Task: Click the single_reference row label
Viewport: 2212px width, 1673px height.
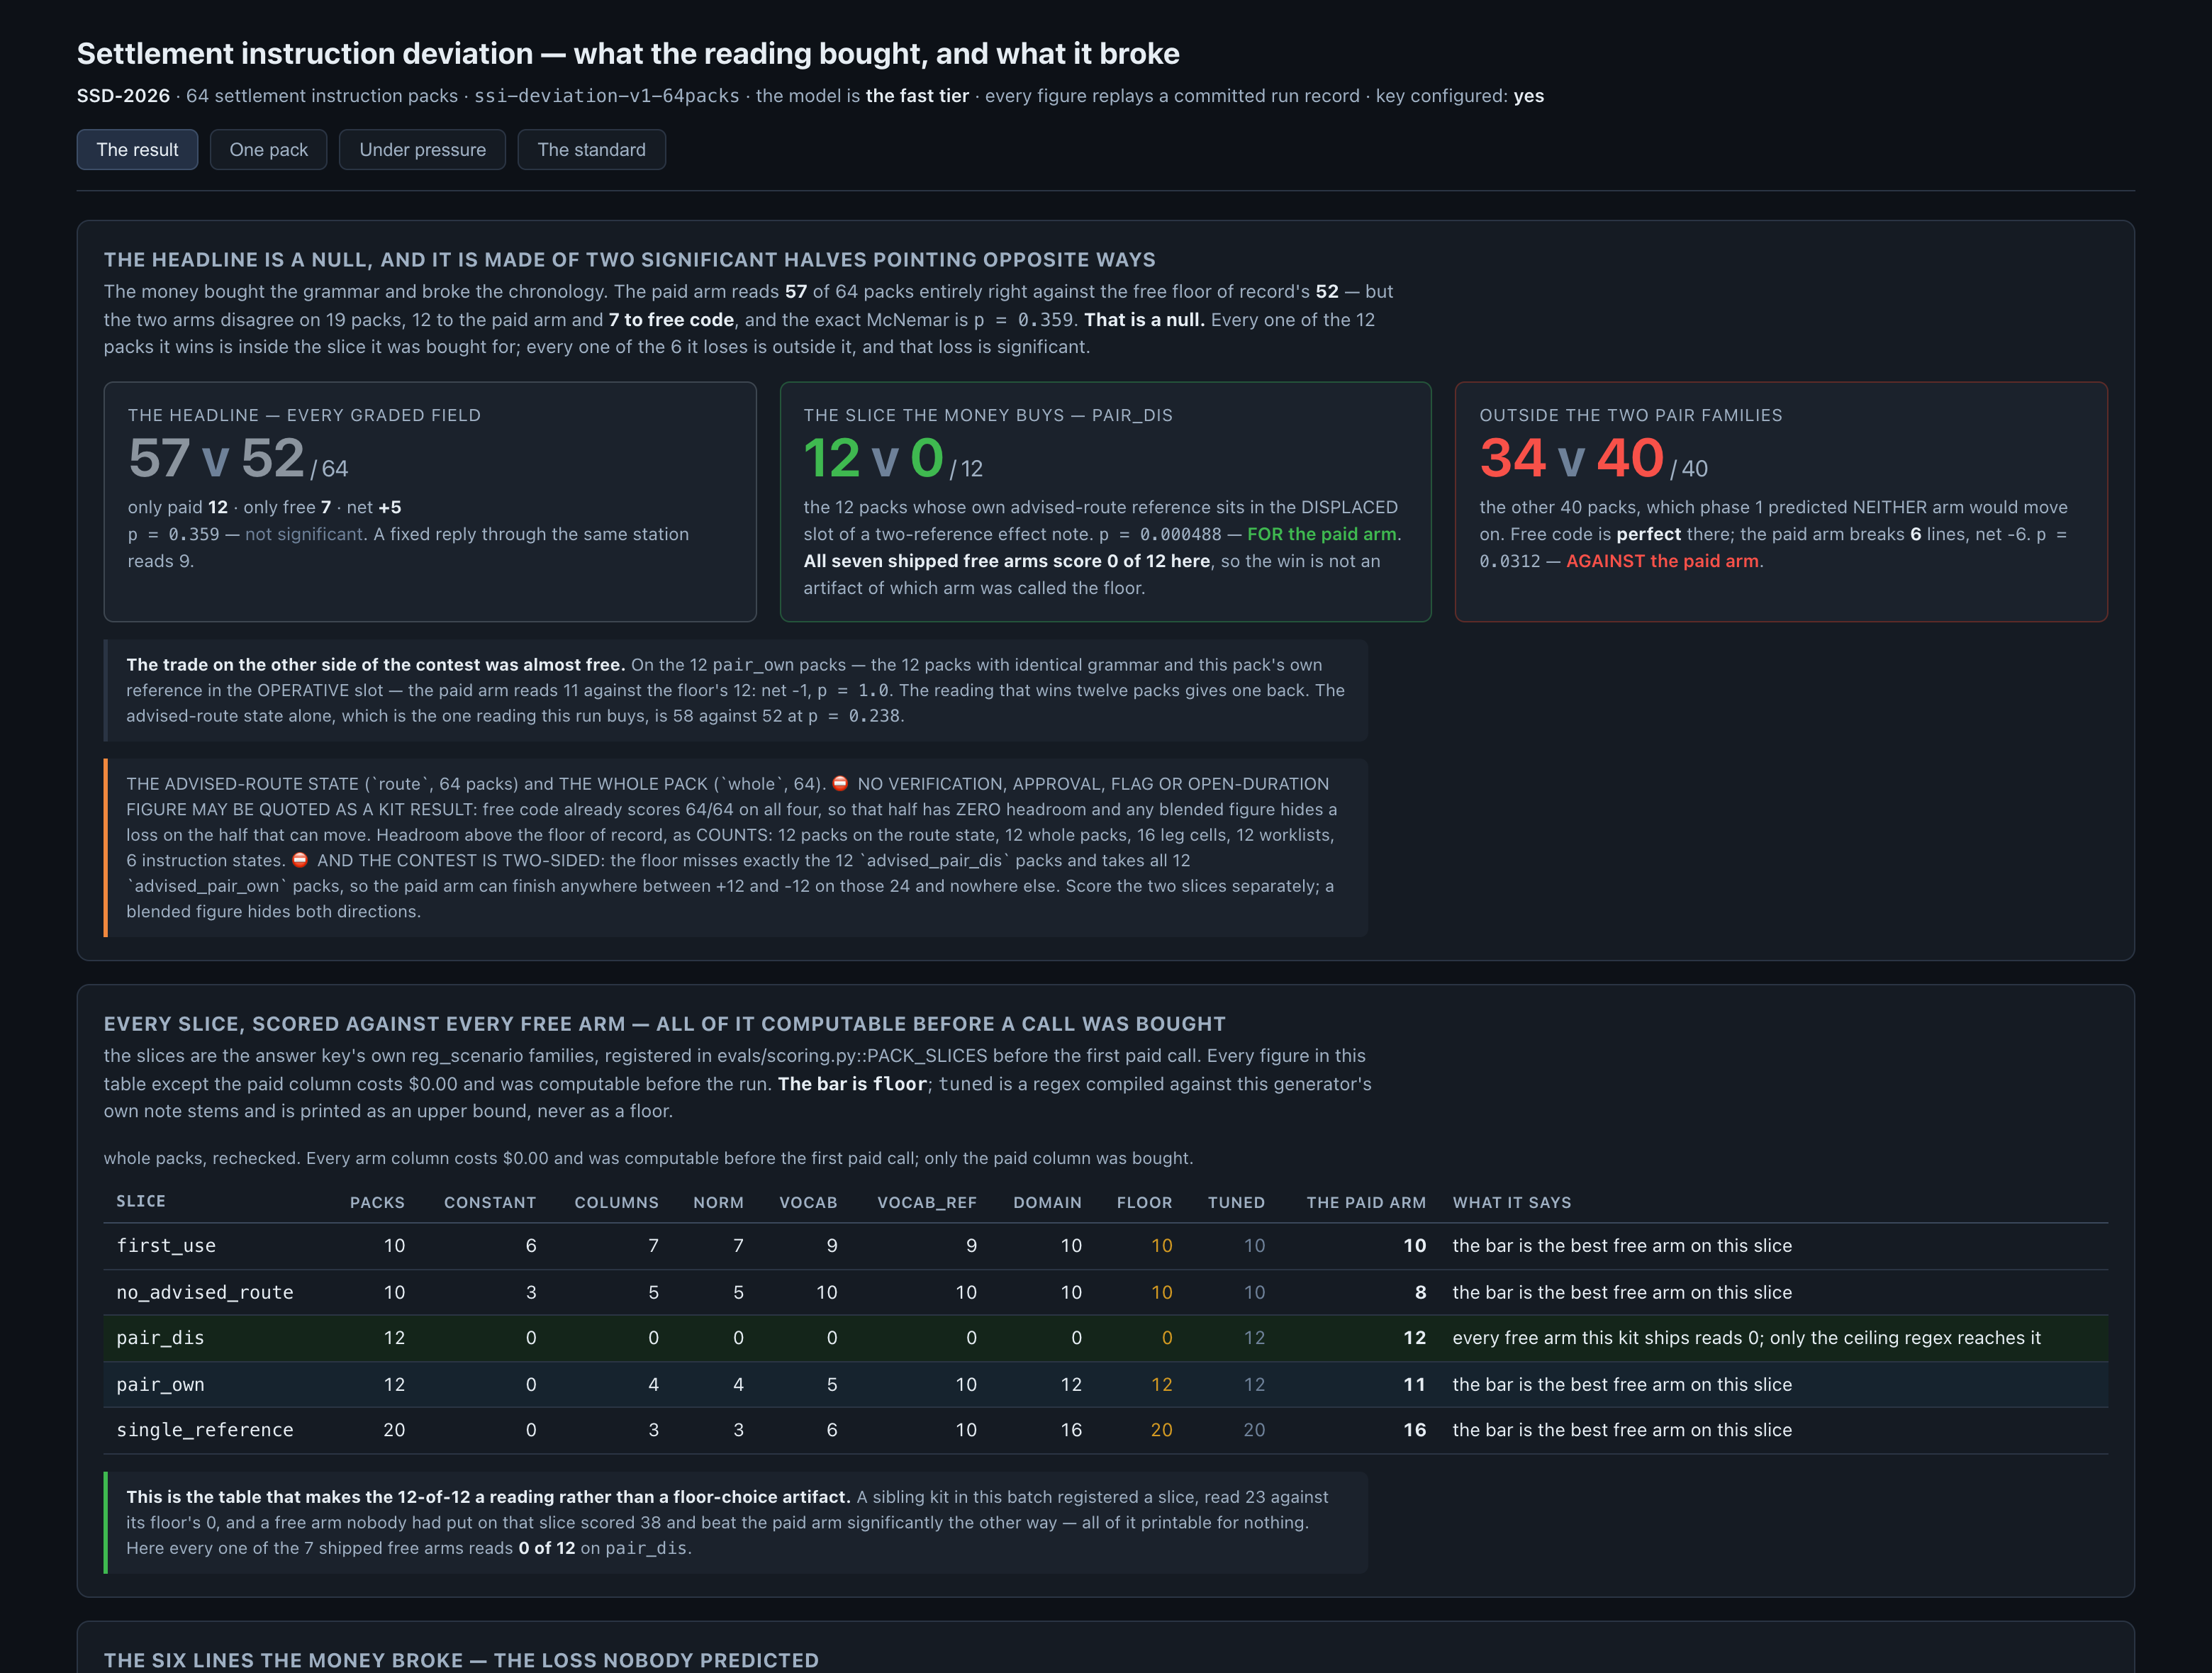Action: pos(205,1430)
